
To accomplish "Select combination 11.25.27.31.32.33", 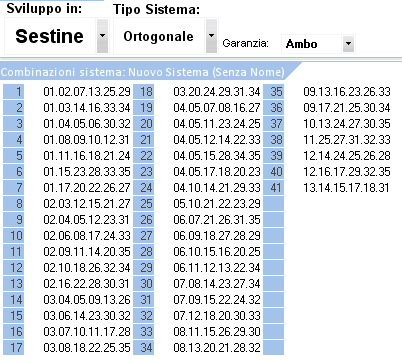I will pos(347,140).
